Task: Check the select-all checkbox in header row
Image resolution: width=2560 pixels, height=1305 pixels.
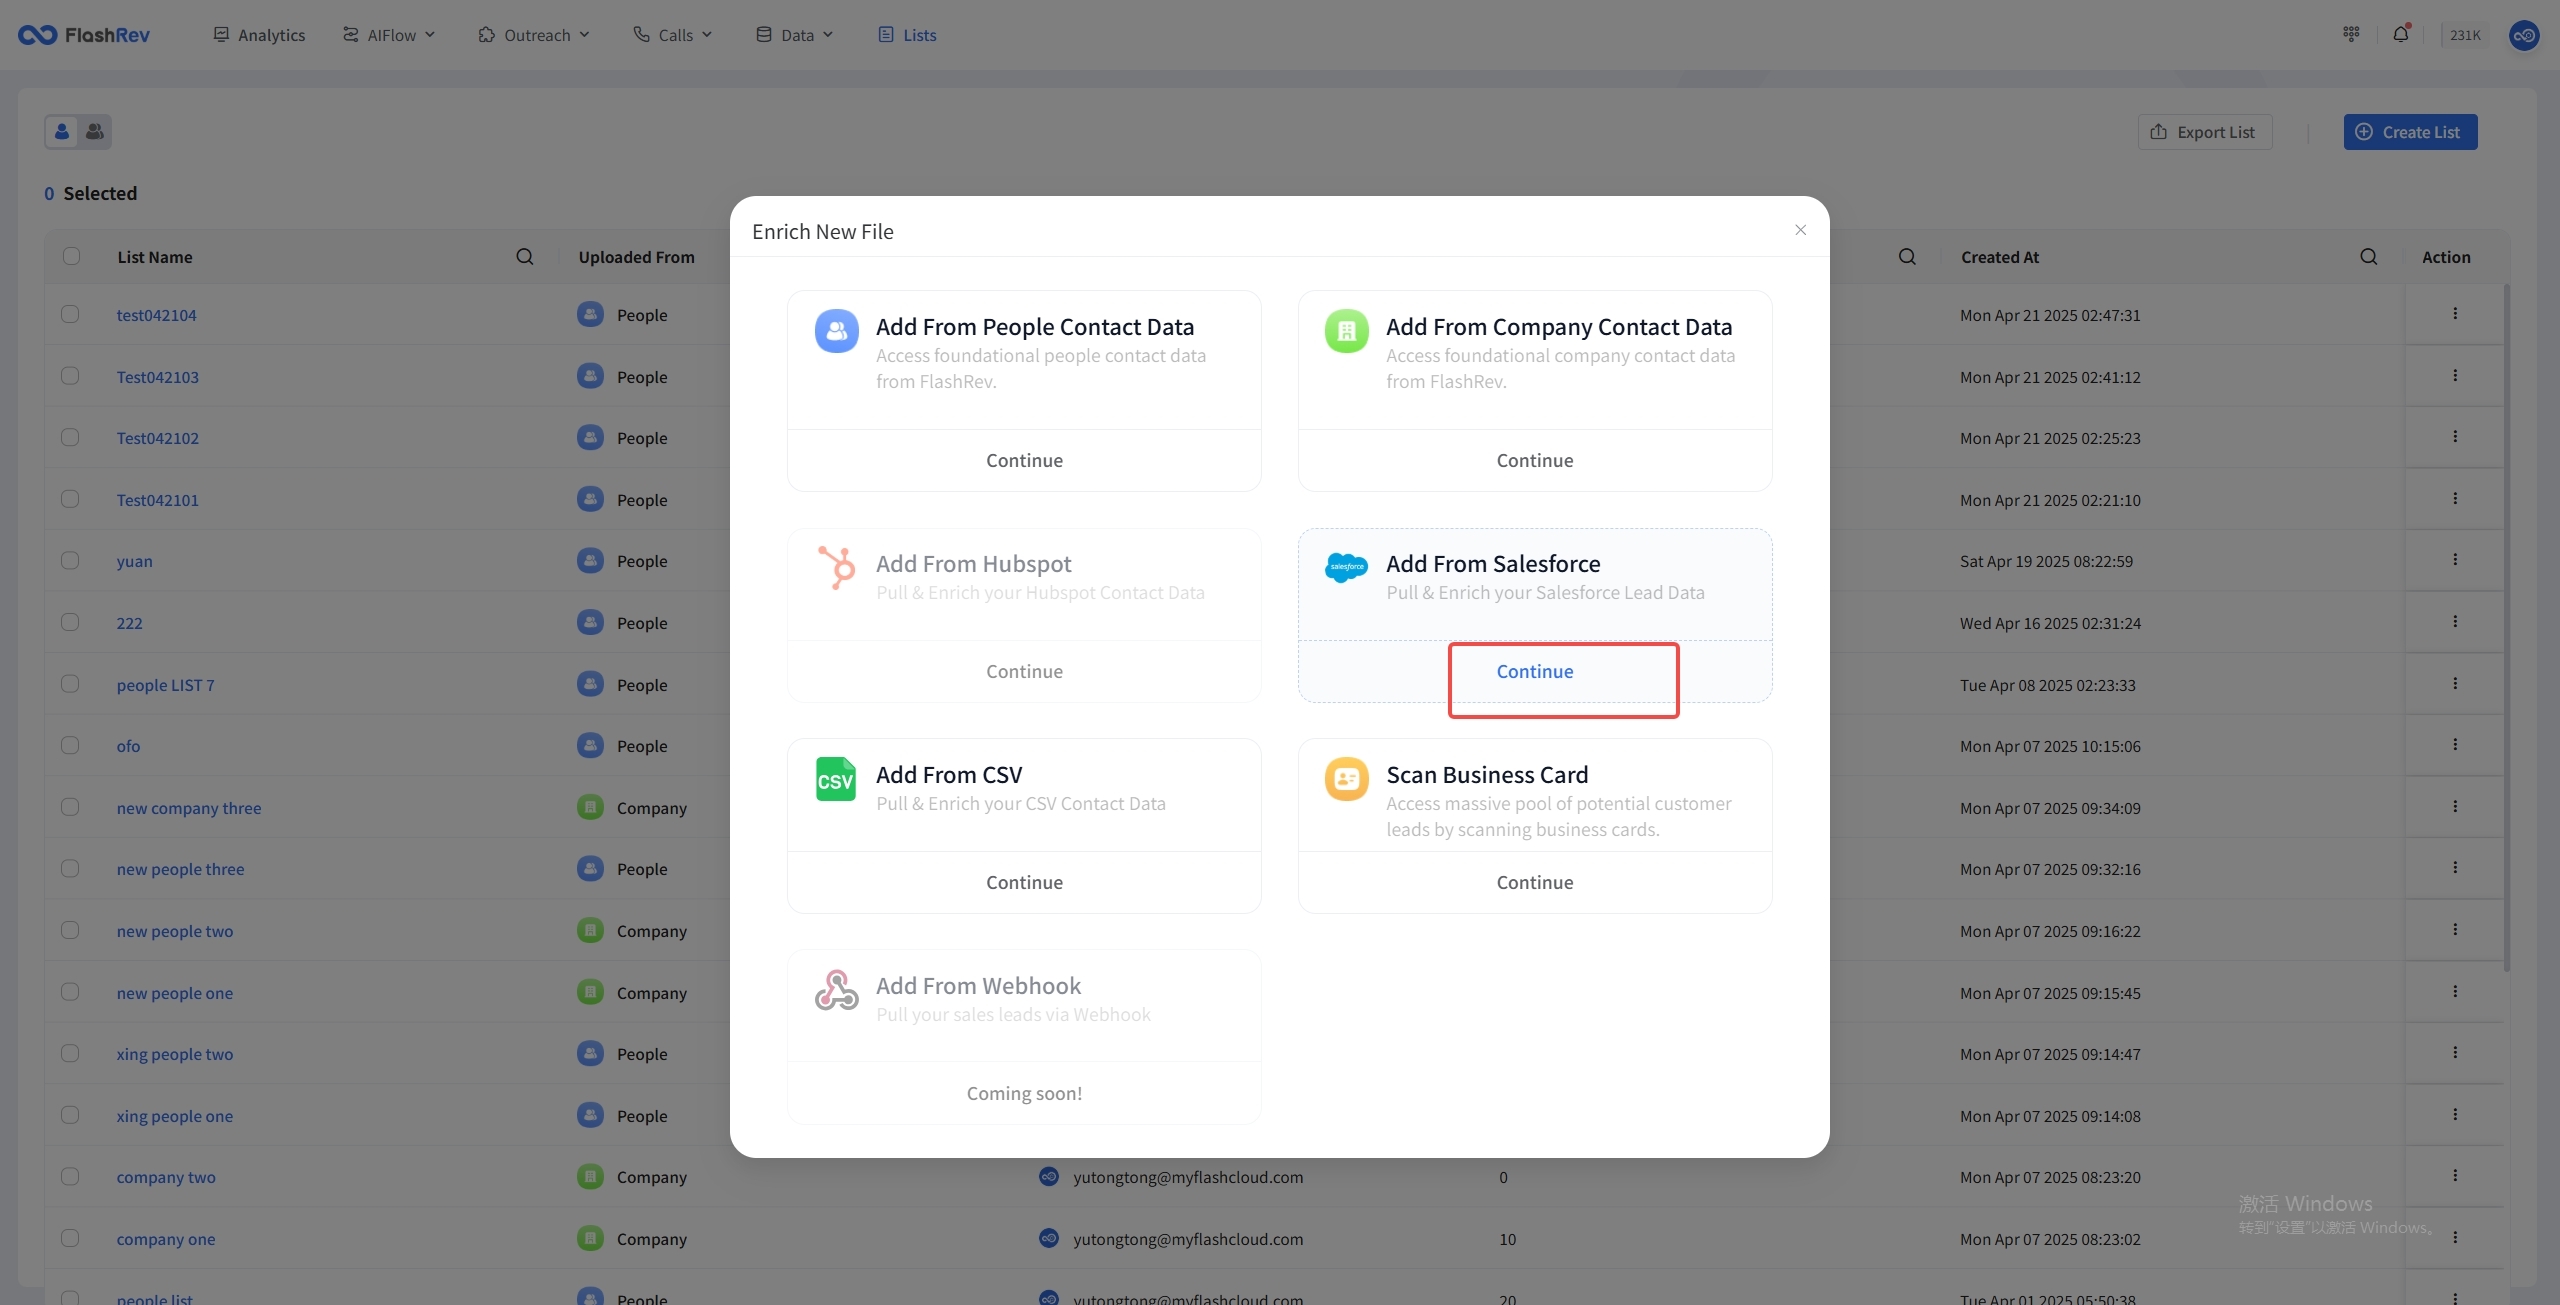Action: coord(71,256)
